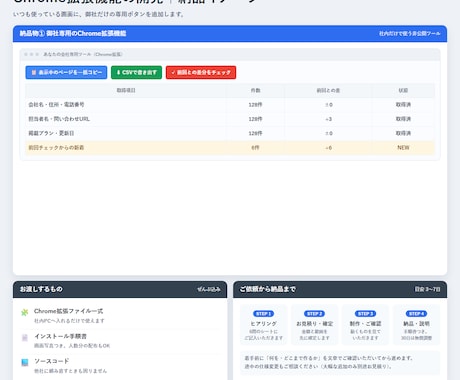This screenshot has height=380, width=460.
Task: Select the highlighted 前回チェックからの新着 row label
Action: (56, 148)
